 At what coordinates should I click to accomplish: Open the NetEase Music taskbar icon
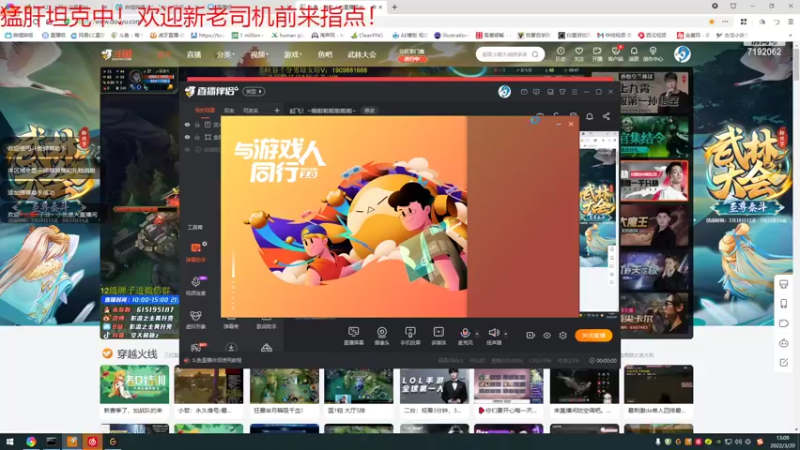[92, 442]
